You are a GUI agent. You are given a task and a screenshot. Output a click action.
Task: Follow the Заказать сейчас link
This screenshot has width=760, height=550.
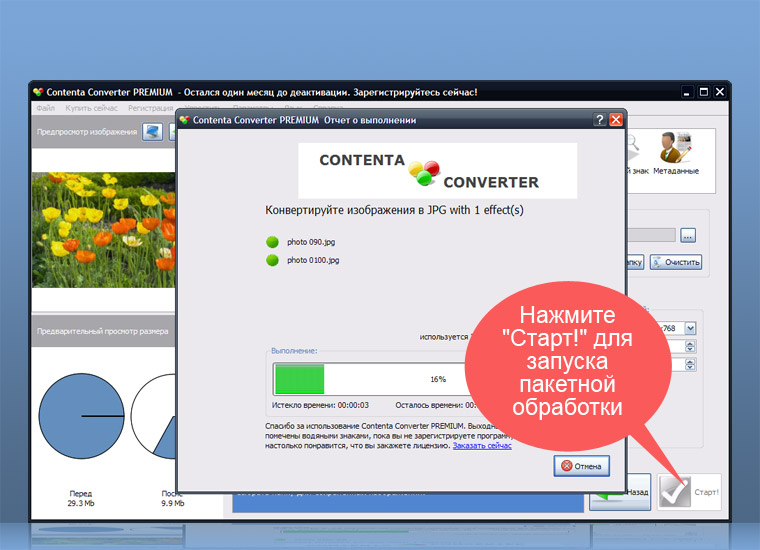coord(482,445)
